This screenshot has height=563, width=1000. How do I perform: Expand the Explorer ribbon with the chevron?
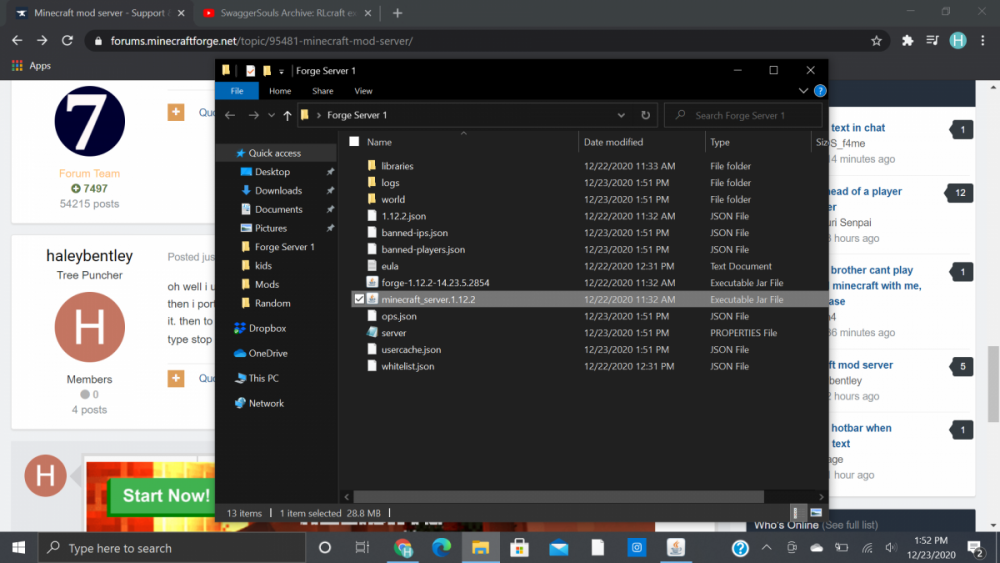[x=803, y=91]
